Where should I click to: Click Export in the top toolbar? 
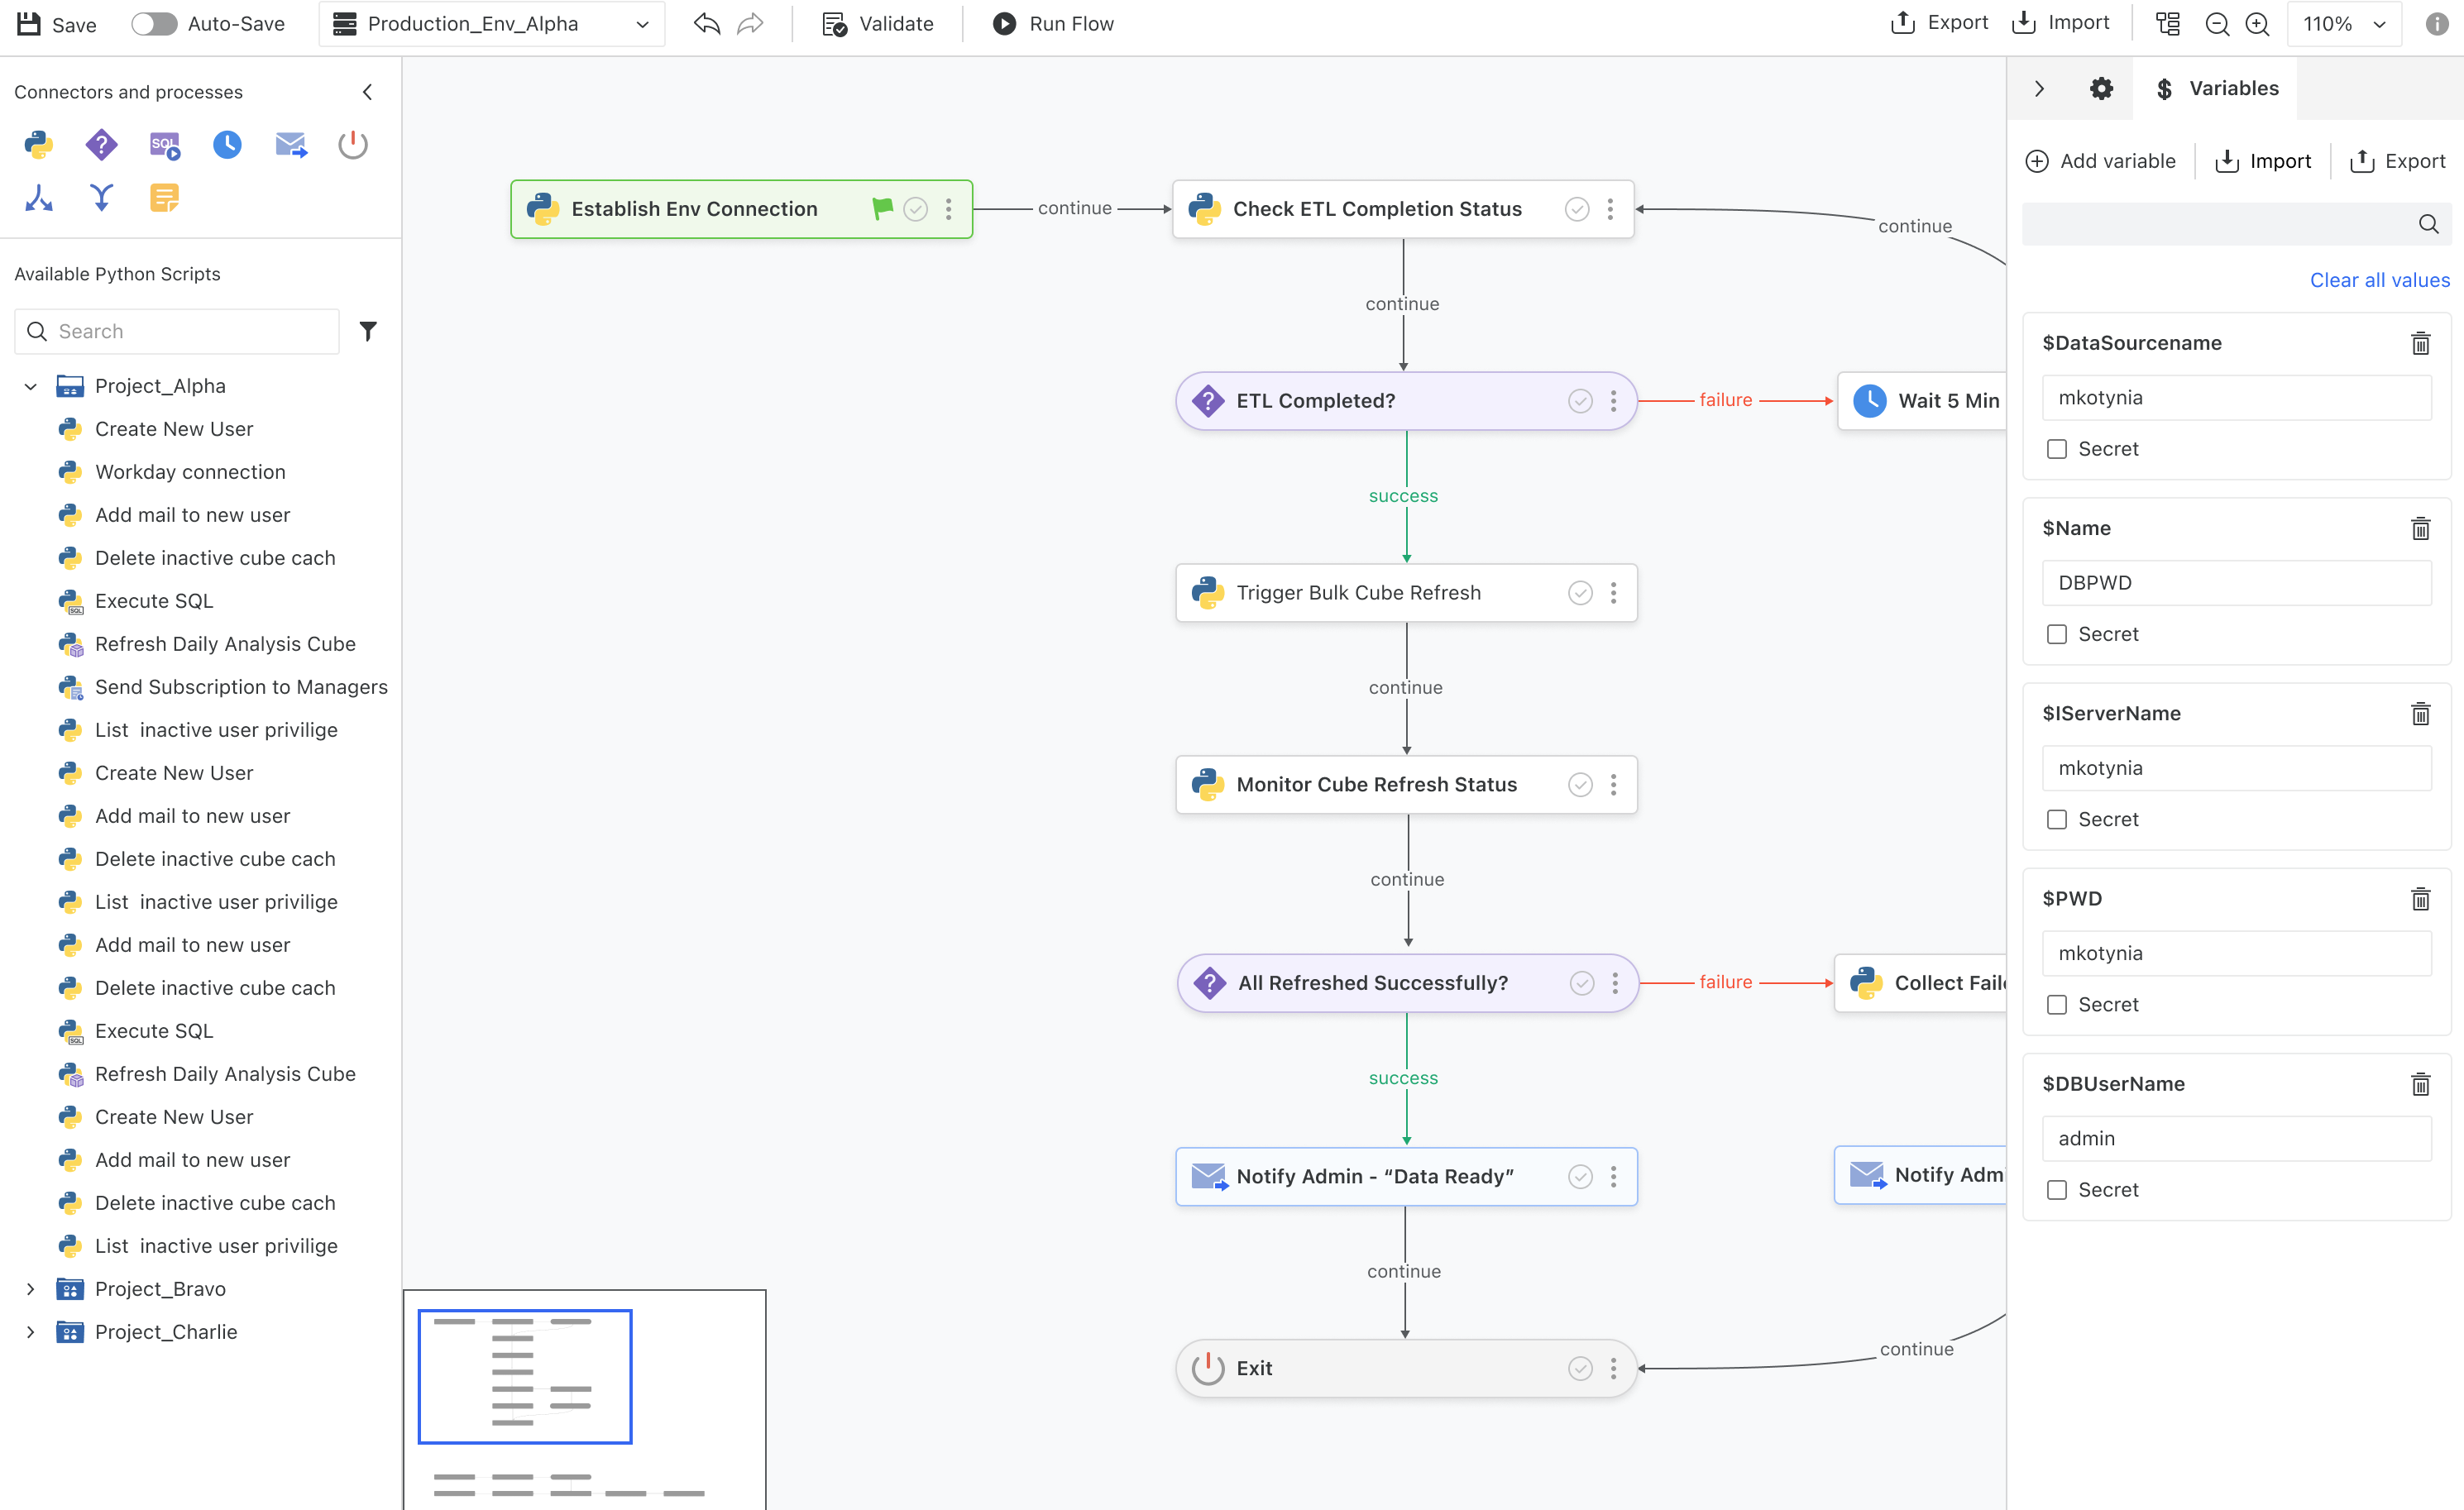click(x=1939, y=23)
